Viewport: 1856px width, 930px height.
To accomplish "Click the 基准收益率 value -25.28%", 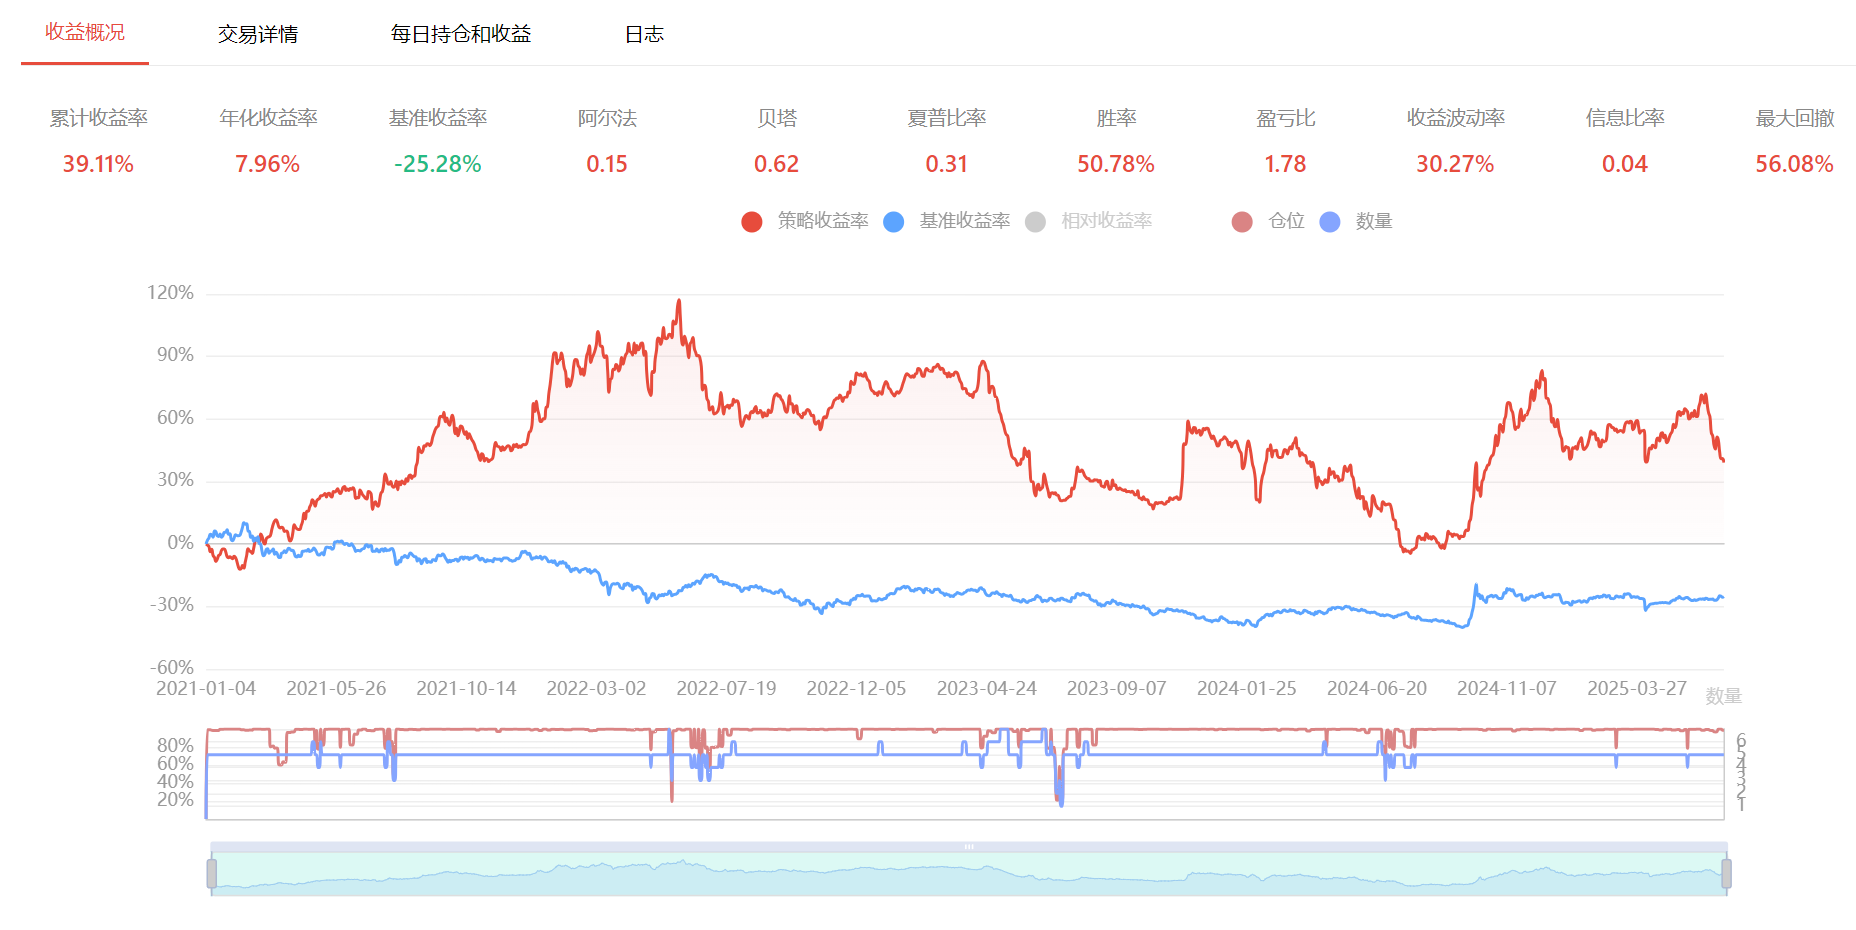I will coord(437,164).
